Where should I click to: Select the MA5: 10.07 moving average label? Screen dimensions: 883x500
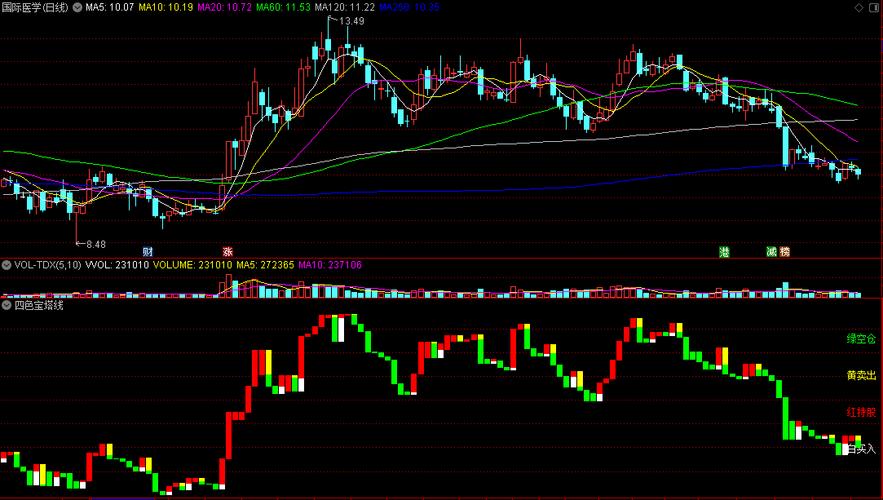pyautogui.click(x=110, y=7)
